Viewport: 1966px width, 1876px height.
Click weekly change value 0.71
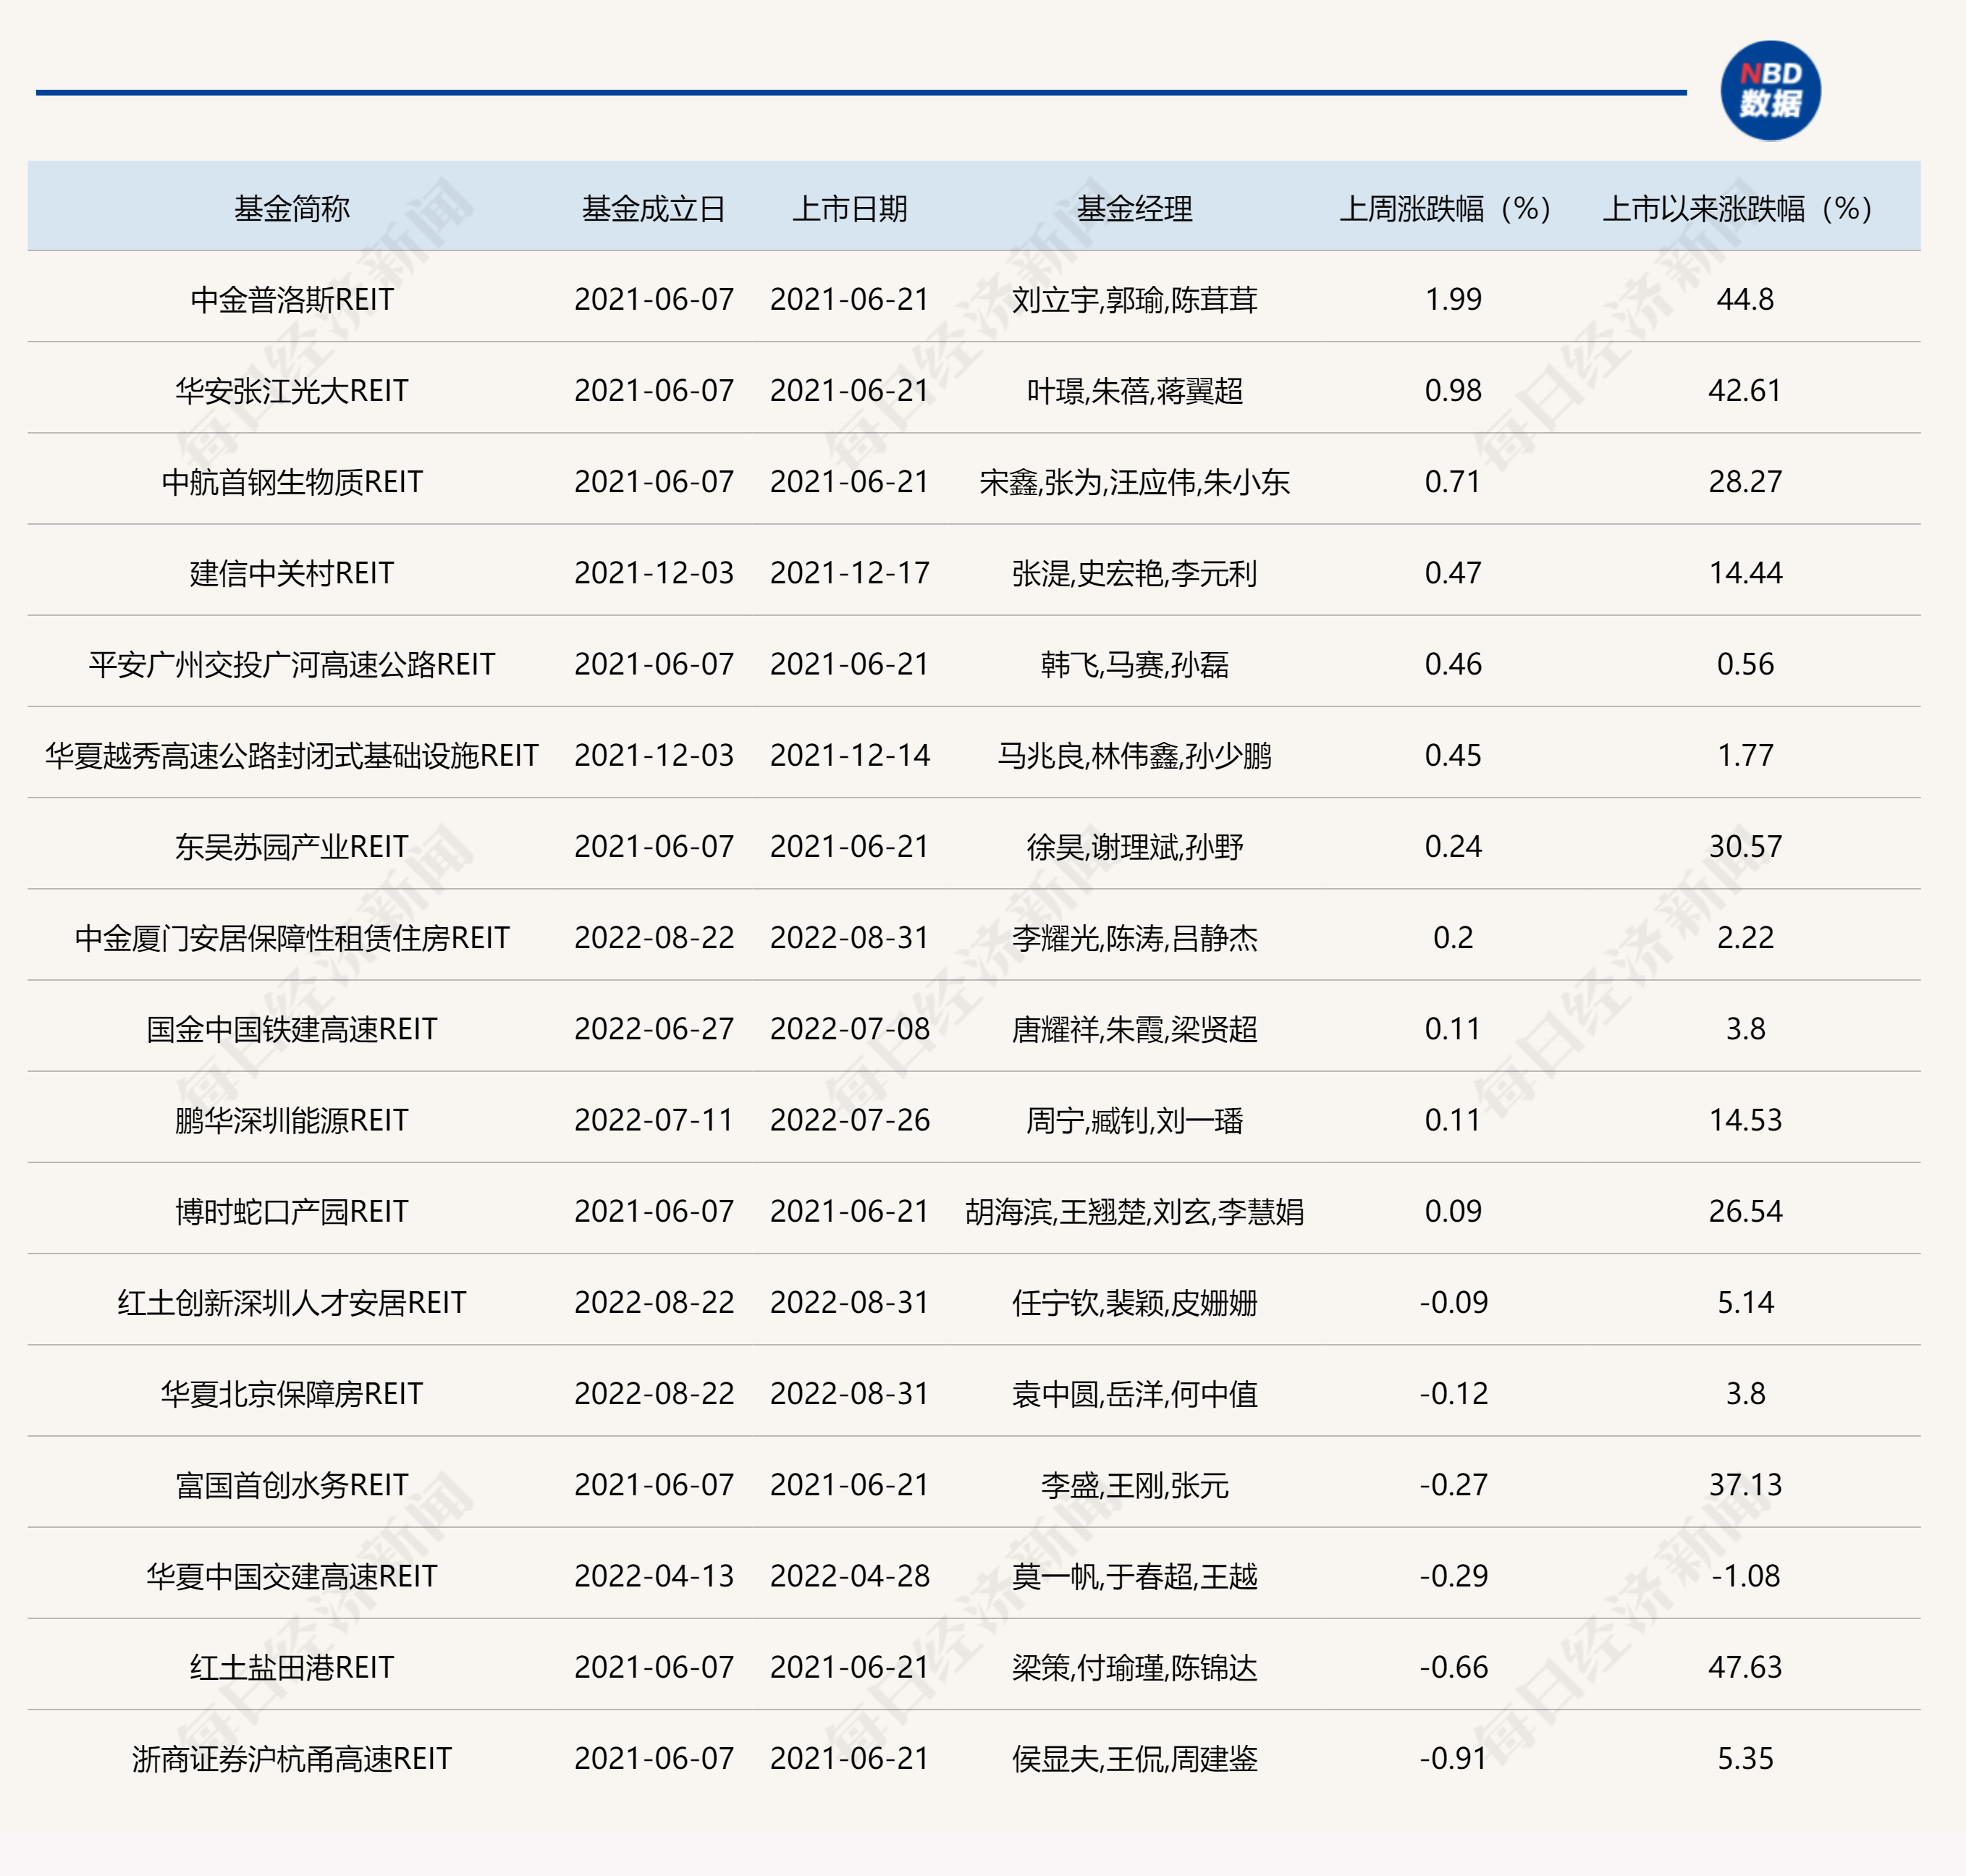(x=1453, y=481)
